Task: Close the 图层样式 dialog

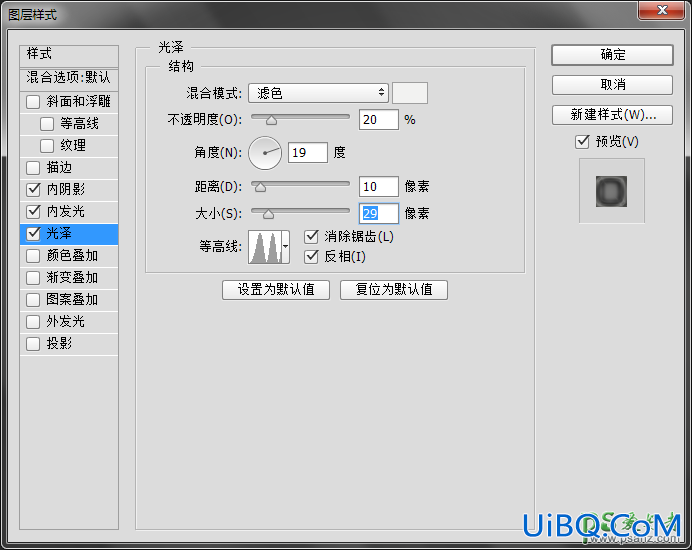Action: tap(661, 11)
